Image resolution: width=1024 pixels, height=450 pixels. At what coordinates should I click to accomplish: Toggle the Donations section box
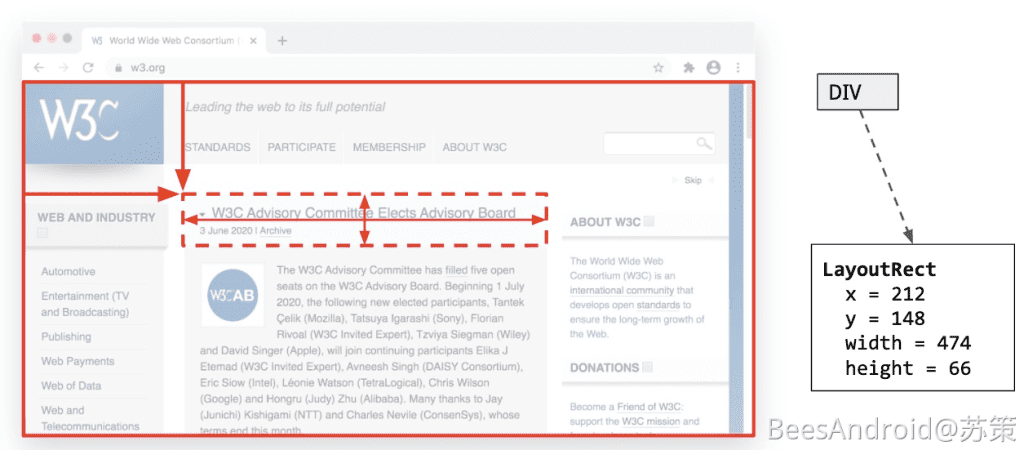649,368
